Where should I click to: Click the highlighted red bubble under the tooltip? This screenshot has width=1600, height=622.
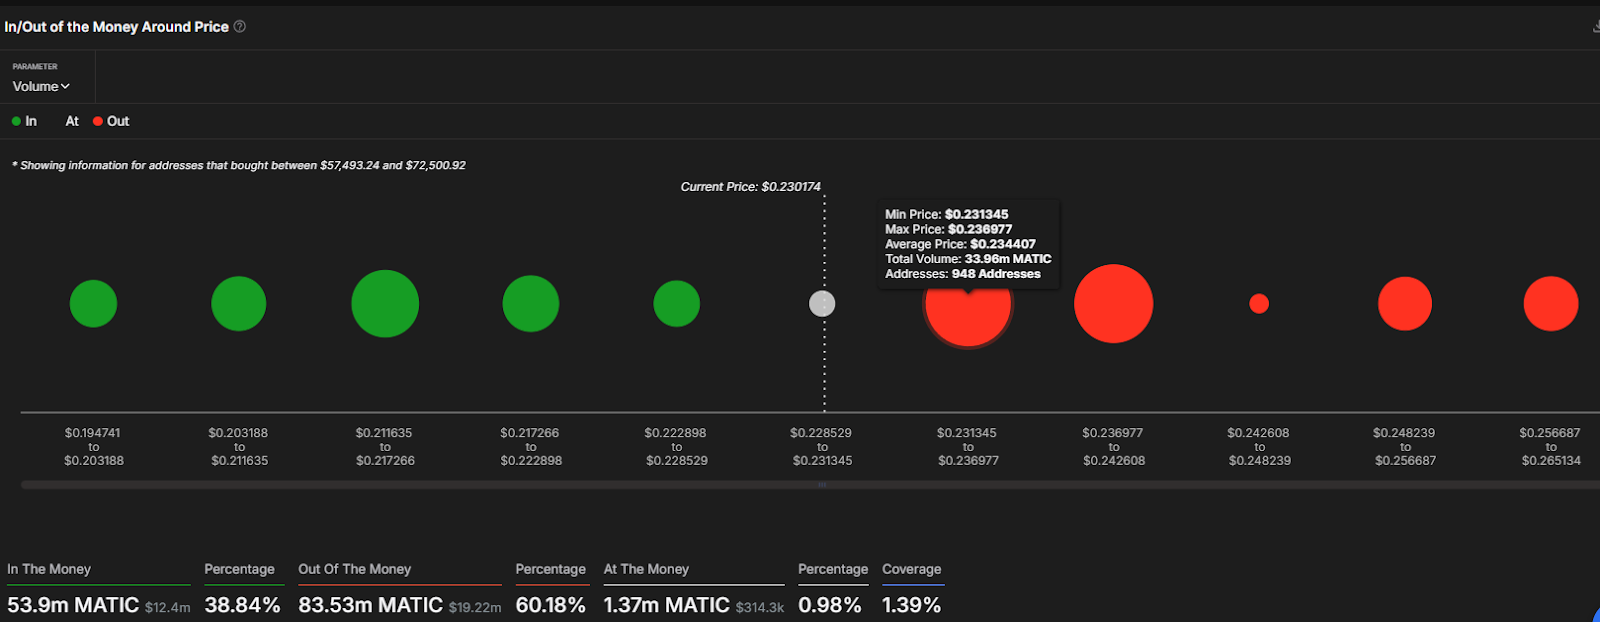point(968,318)
